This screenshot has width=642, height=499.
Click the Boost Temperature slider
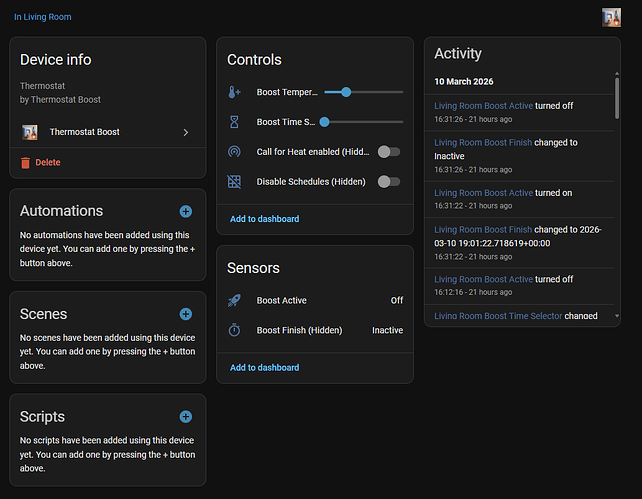(x=363, y=92)
